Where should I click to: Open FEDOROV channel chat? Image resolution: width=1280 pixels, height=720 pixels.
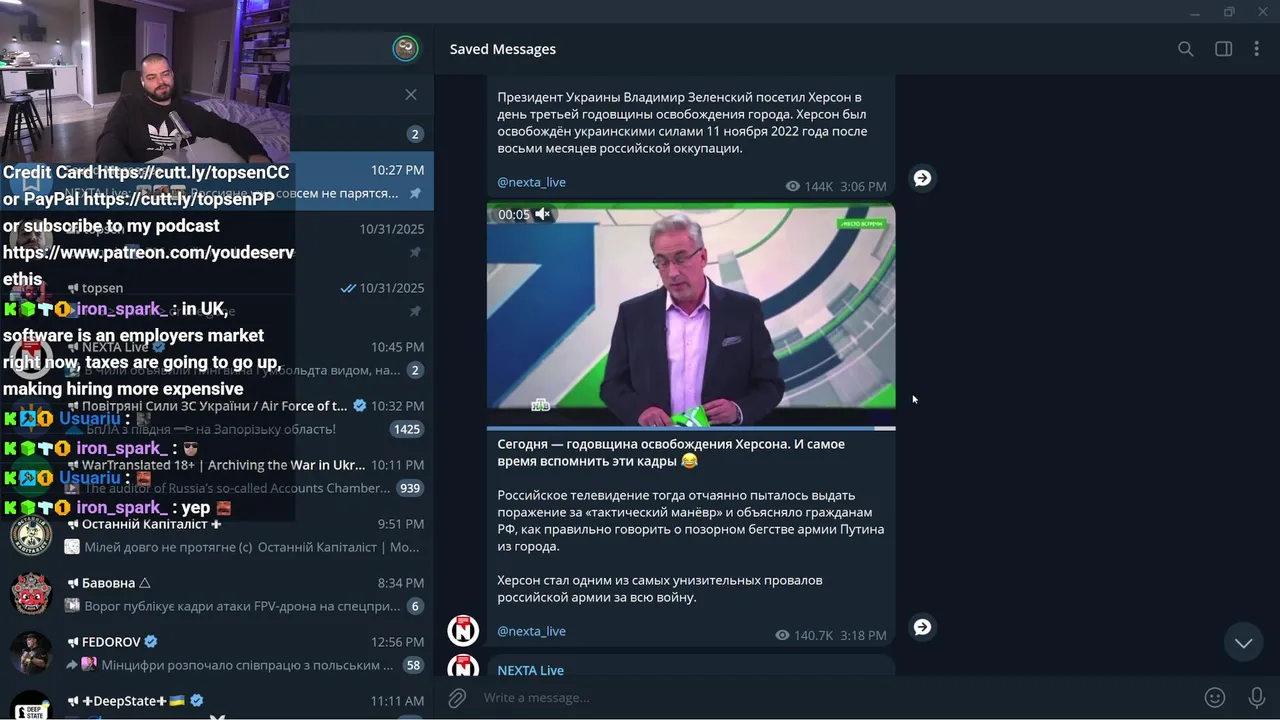[217, 653]
